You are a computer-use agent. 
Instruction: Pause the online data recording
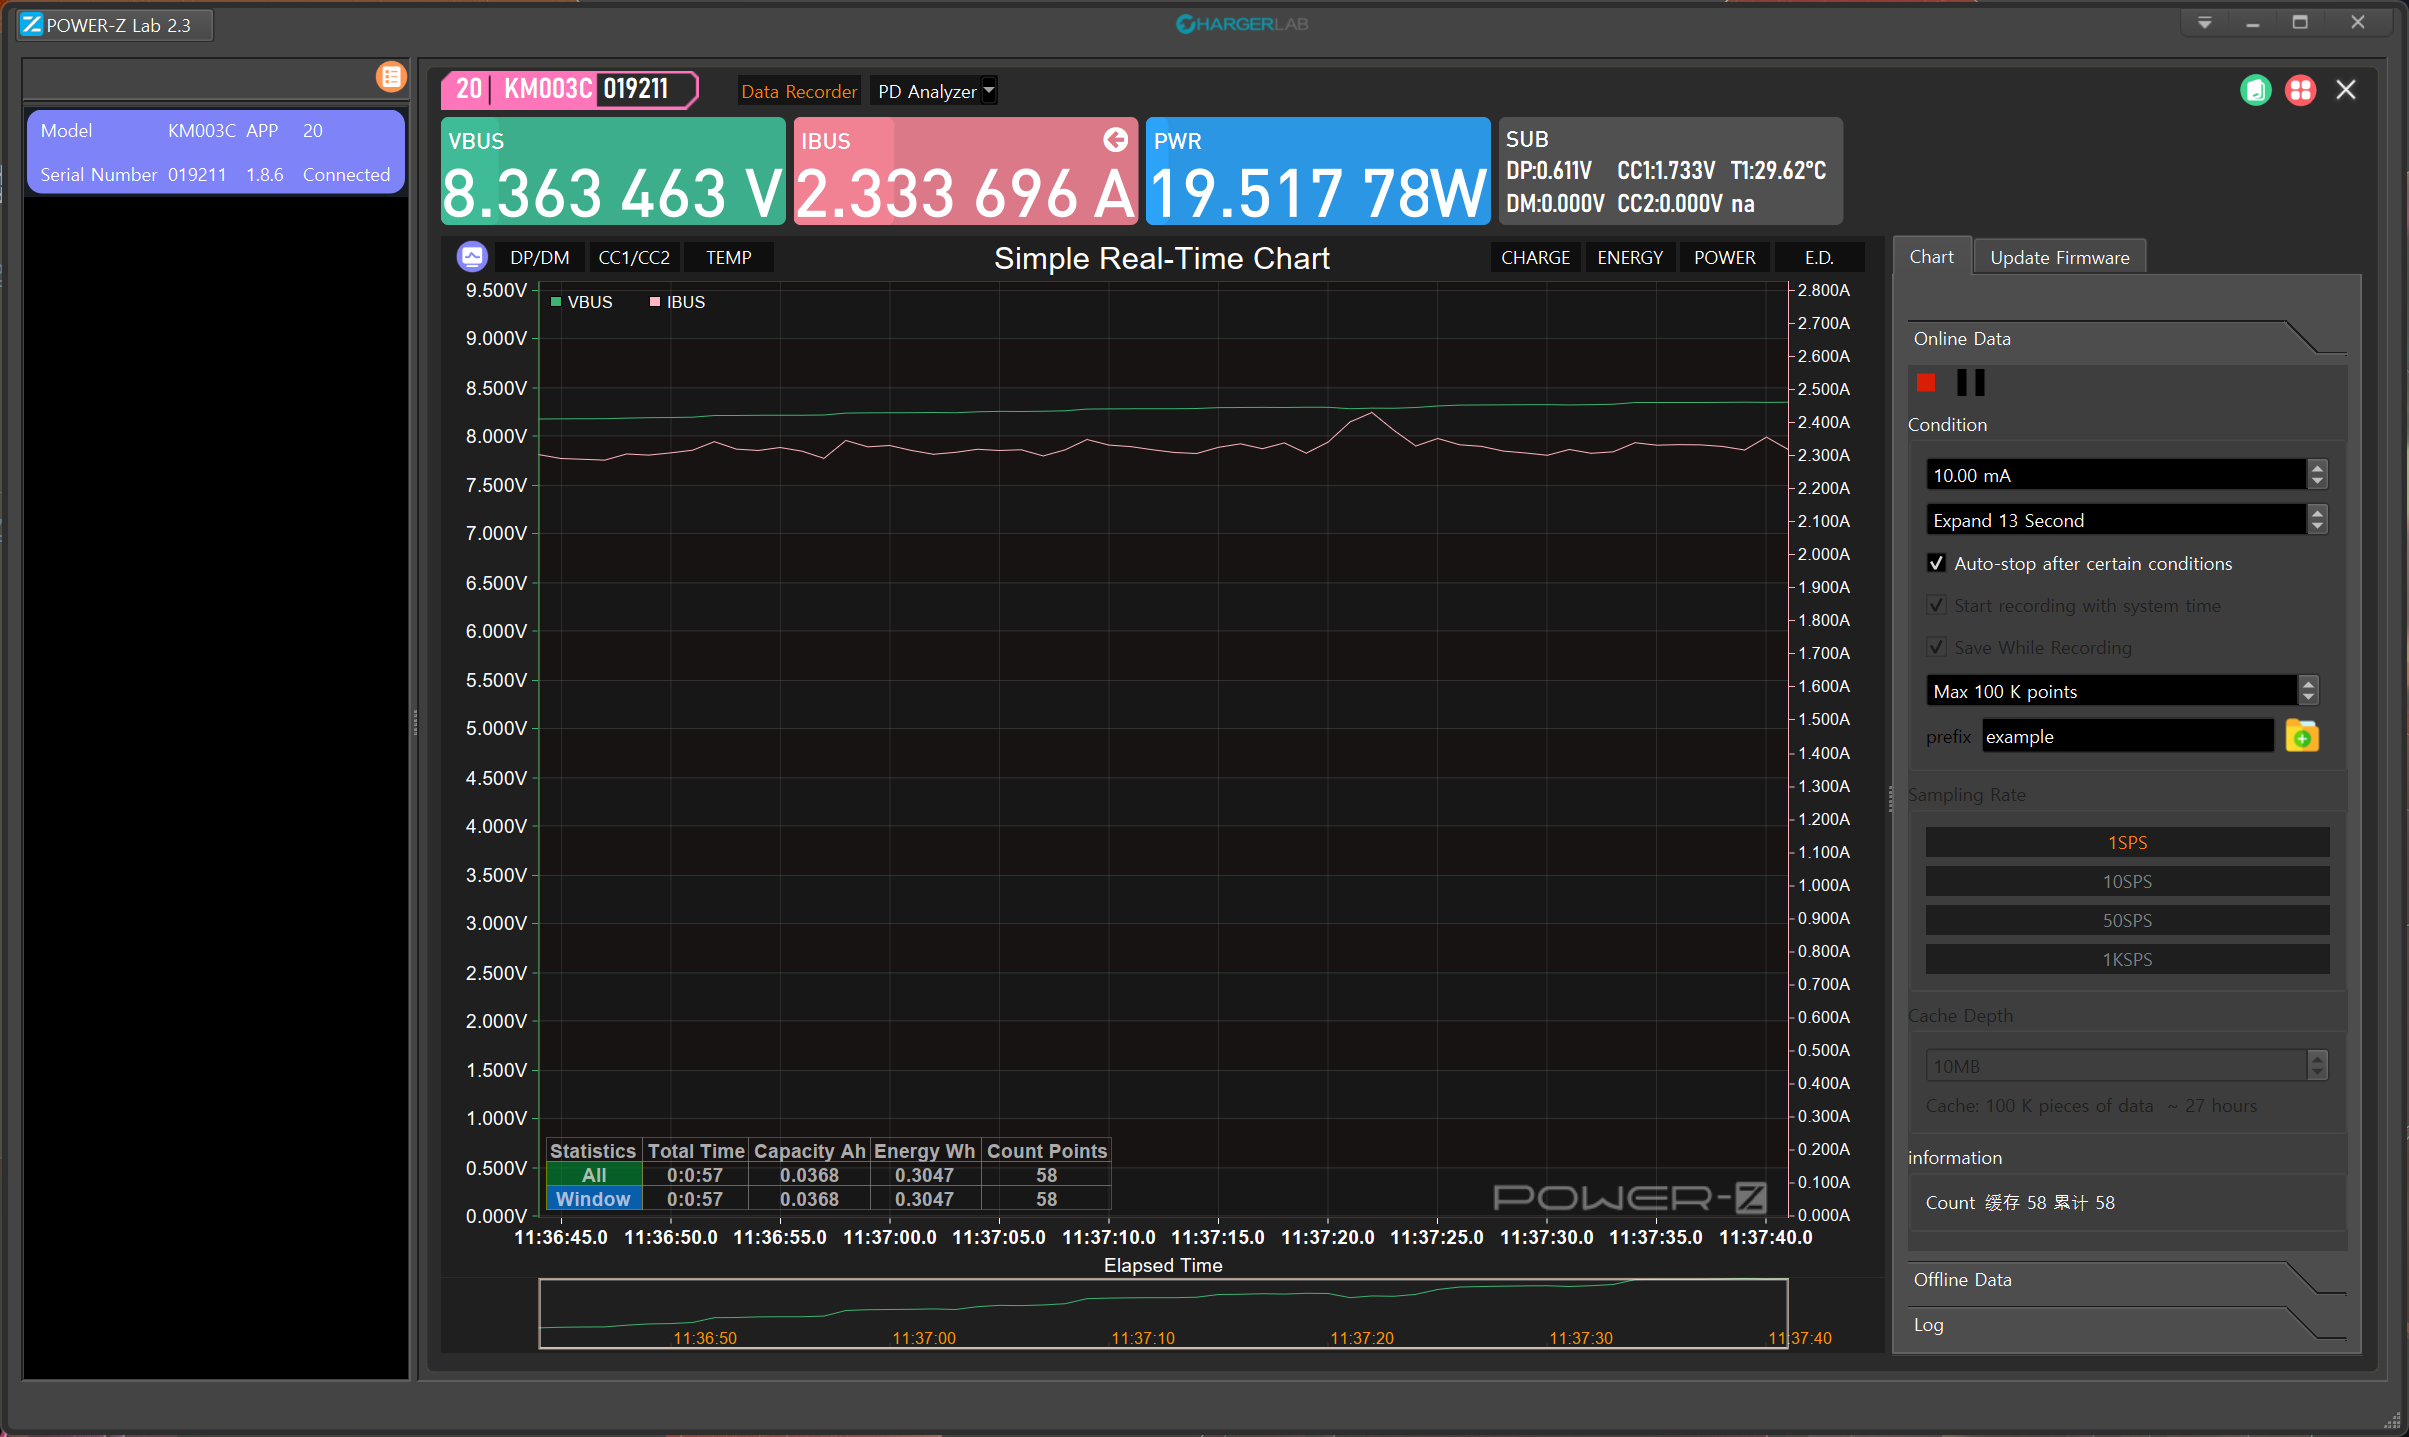(1970, 383)
